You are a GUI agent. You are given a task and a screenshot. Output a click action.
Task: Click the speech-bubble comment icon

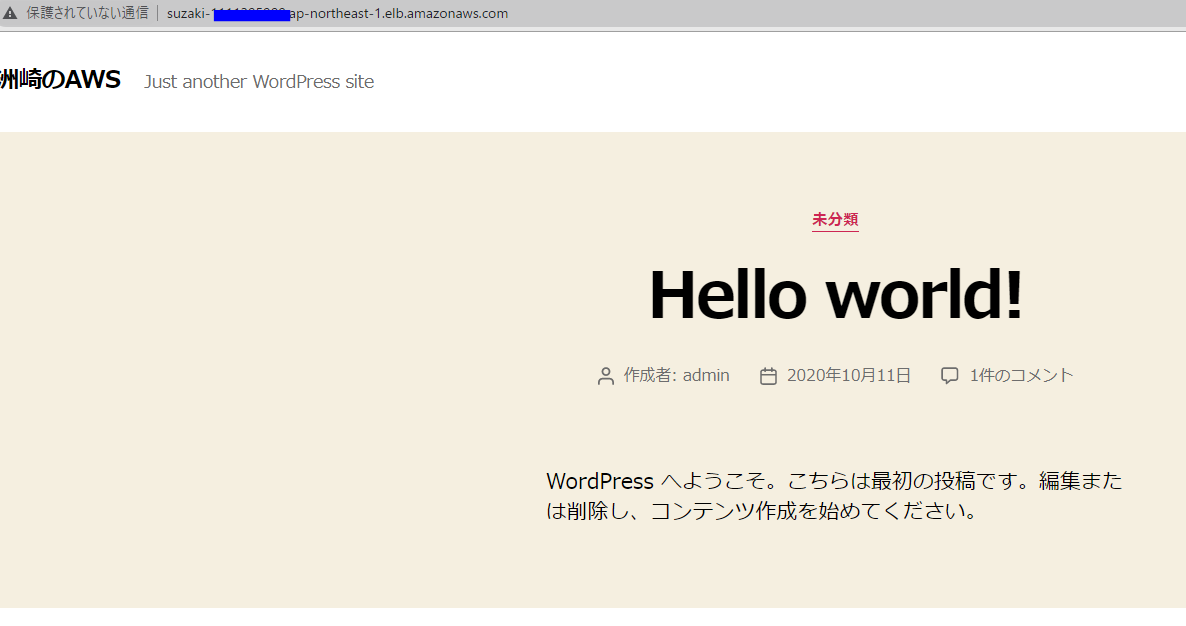948,375
